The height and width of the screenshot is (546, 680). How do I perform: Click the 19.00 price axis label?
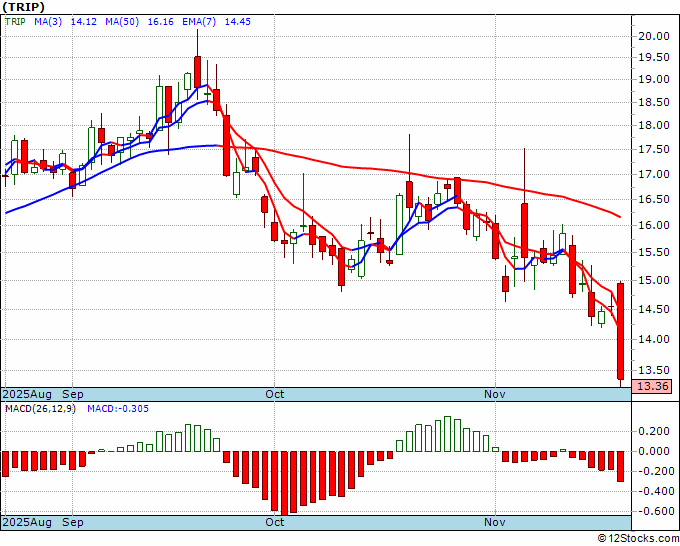[x=654, y=80]
